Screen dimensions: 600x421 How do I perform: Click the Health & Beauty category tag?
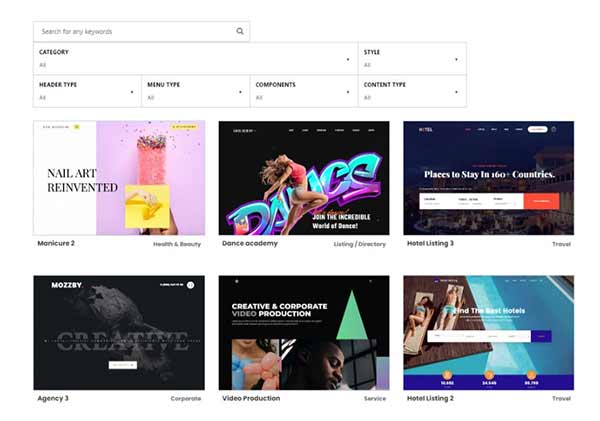point(178,243)
